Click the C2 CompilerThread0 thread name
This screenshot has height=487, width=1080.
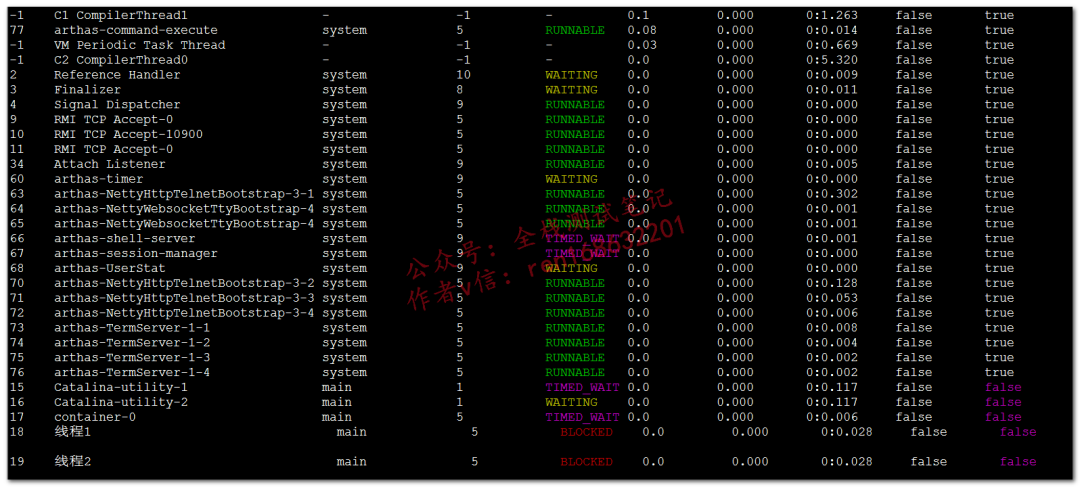pos(121,60)
